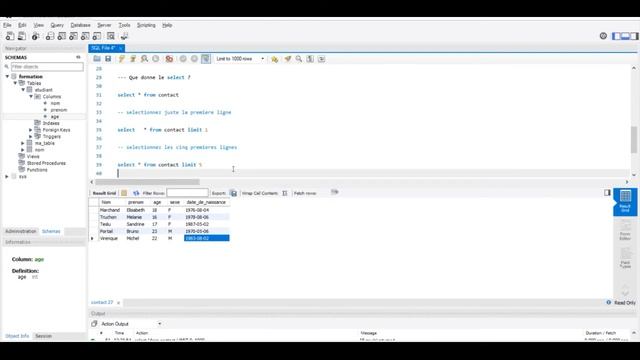Sort by date_de_naissance column header

(x=206, y=202)
